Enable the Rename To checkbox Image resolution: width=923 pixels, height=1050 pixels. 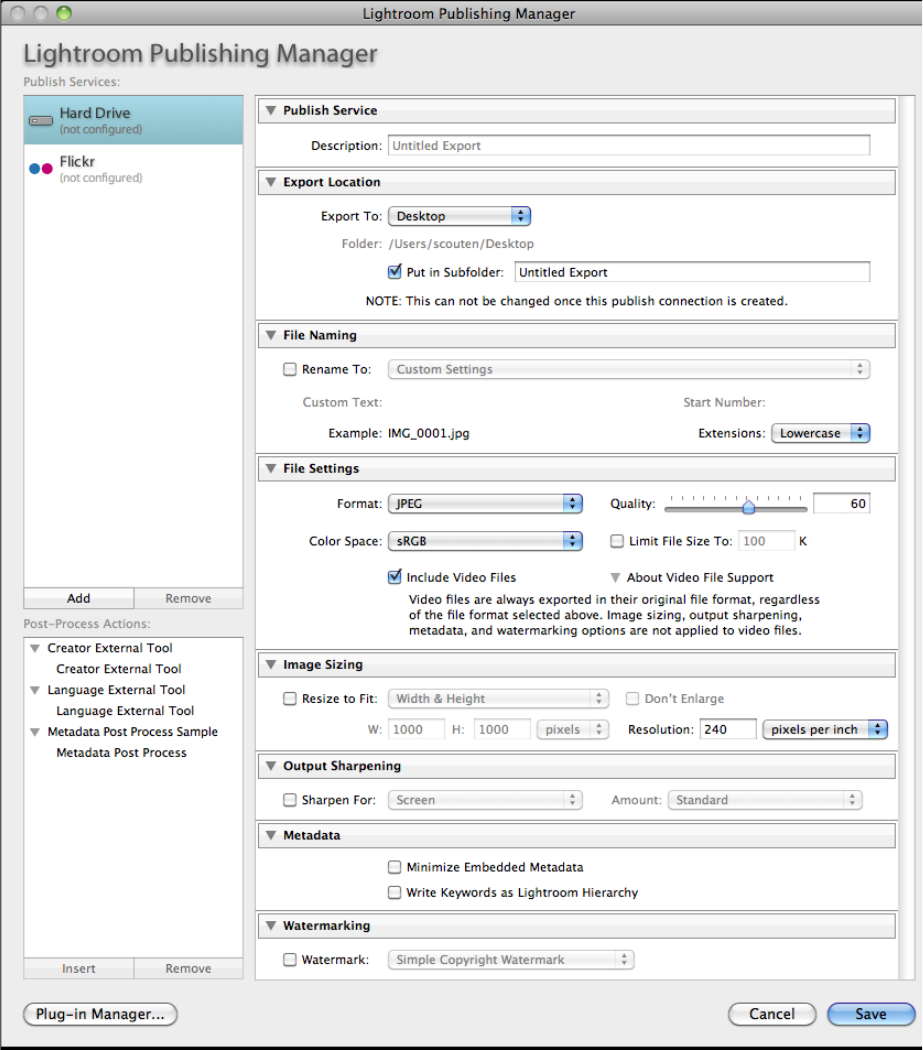tap(289, 369)
